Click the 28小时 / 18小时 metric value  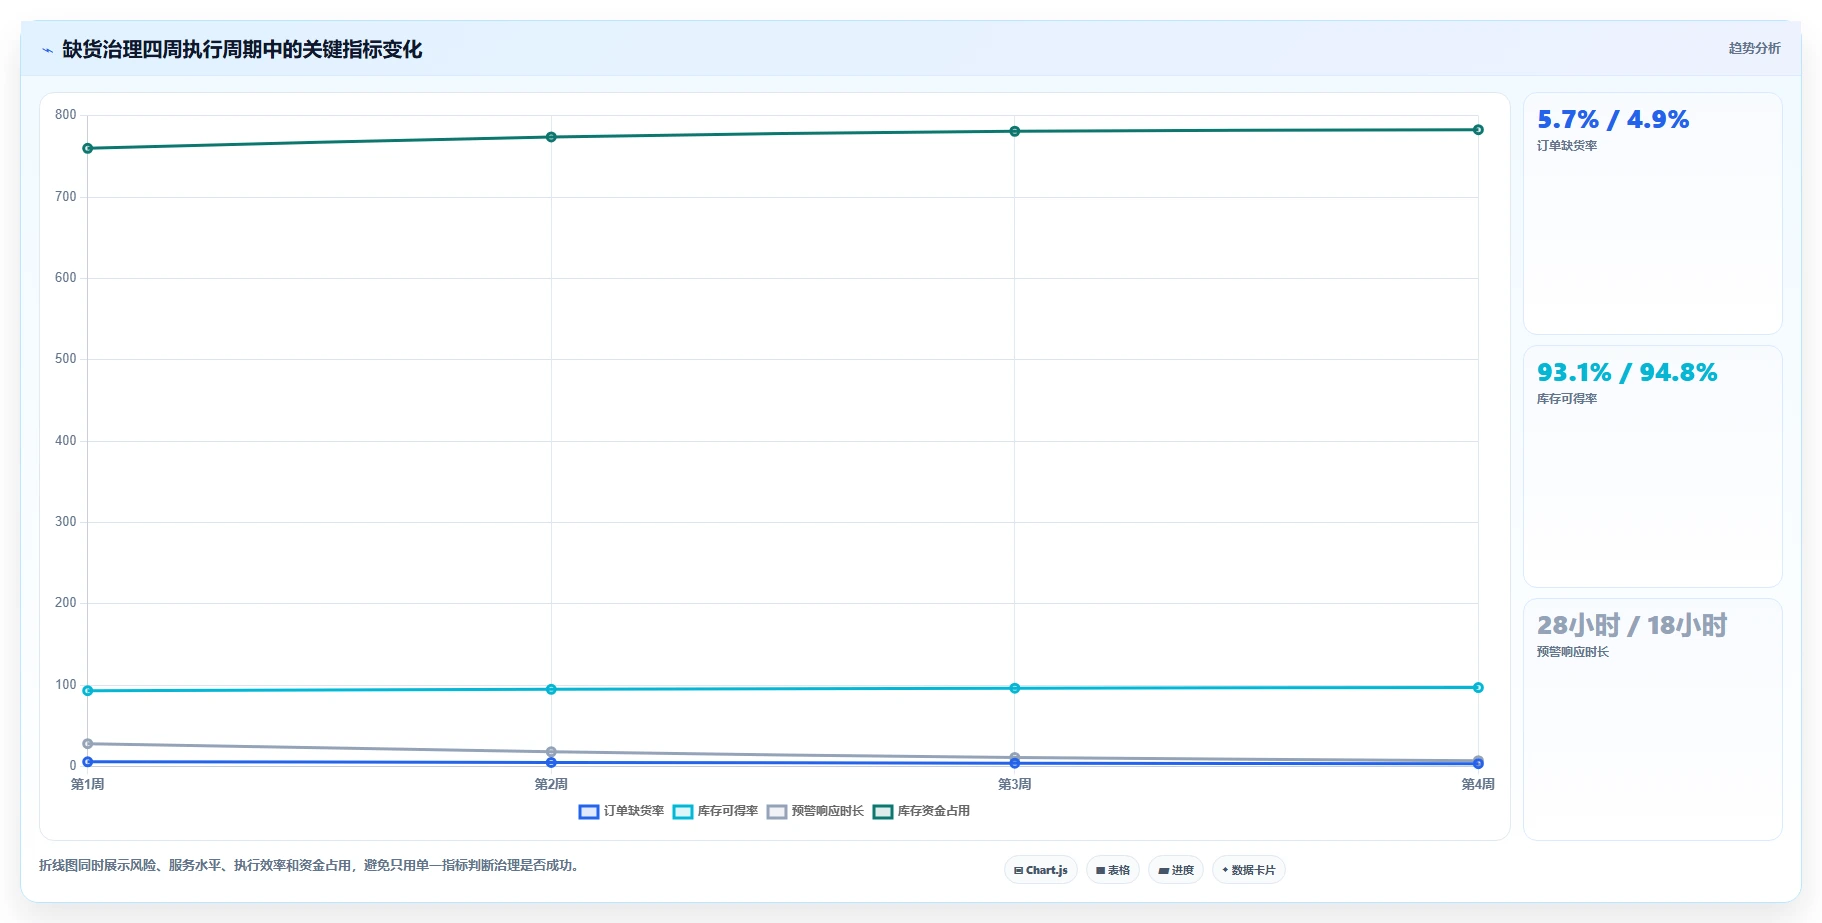[1632, 626]
